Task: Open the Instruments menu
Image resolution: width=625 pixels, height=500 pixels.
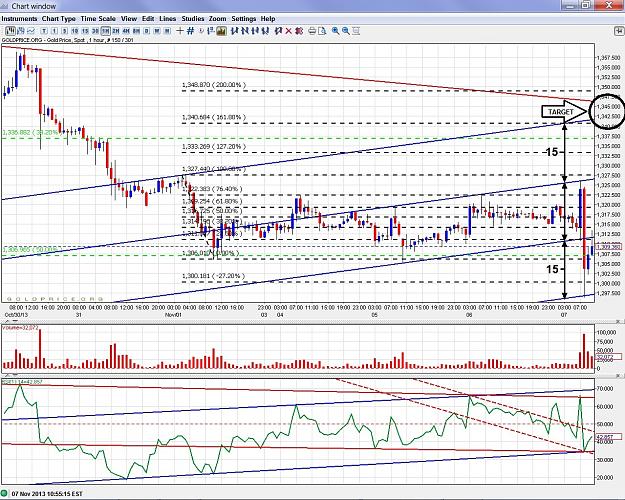Action: pyautogui.click(x=19, y=19)
